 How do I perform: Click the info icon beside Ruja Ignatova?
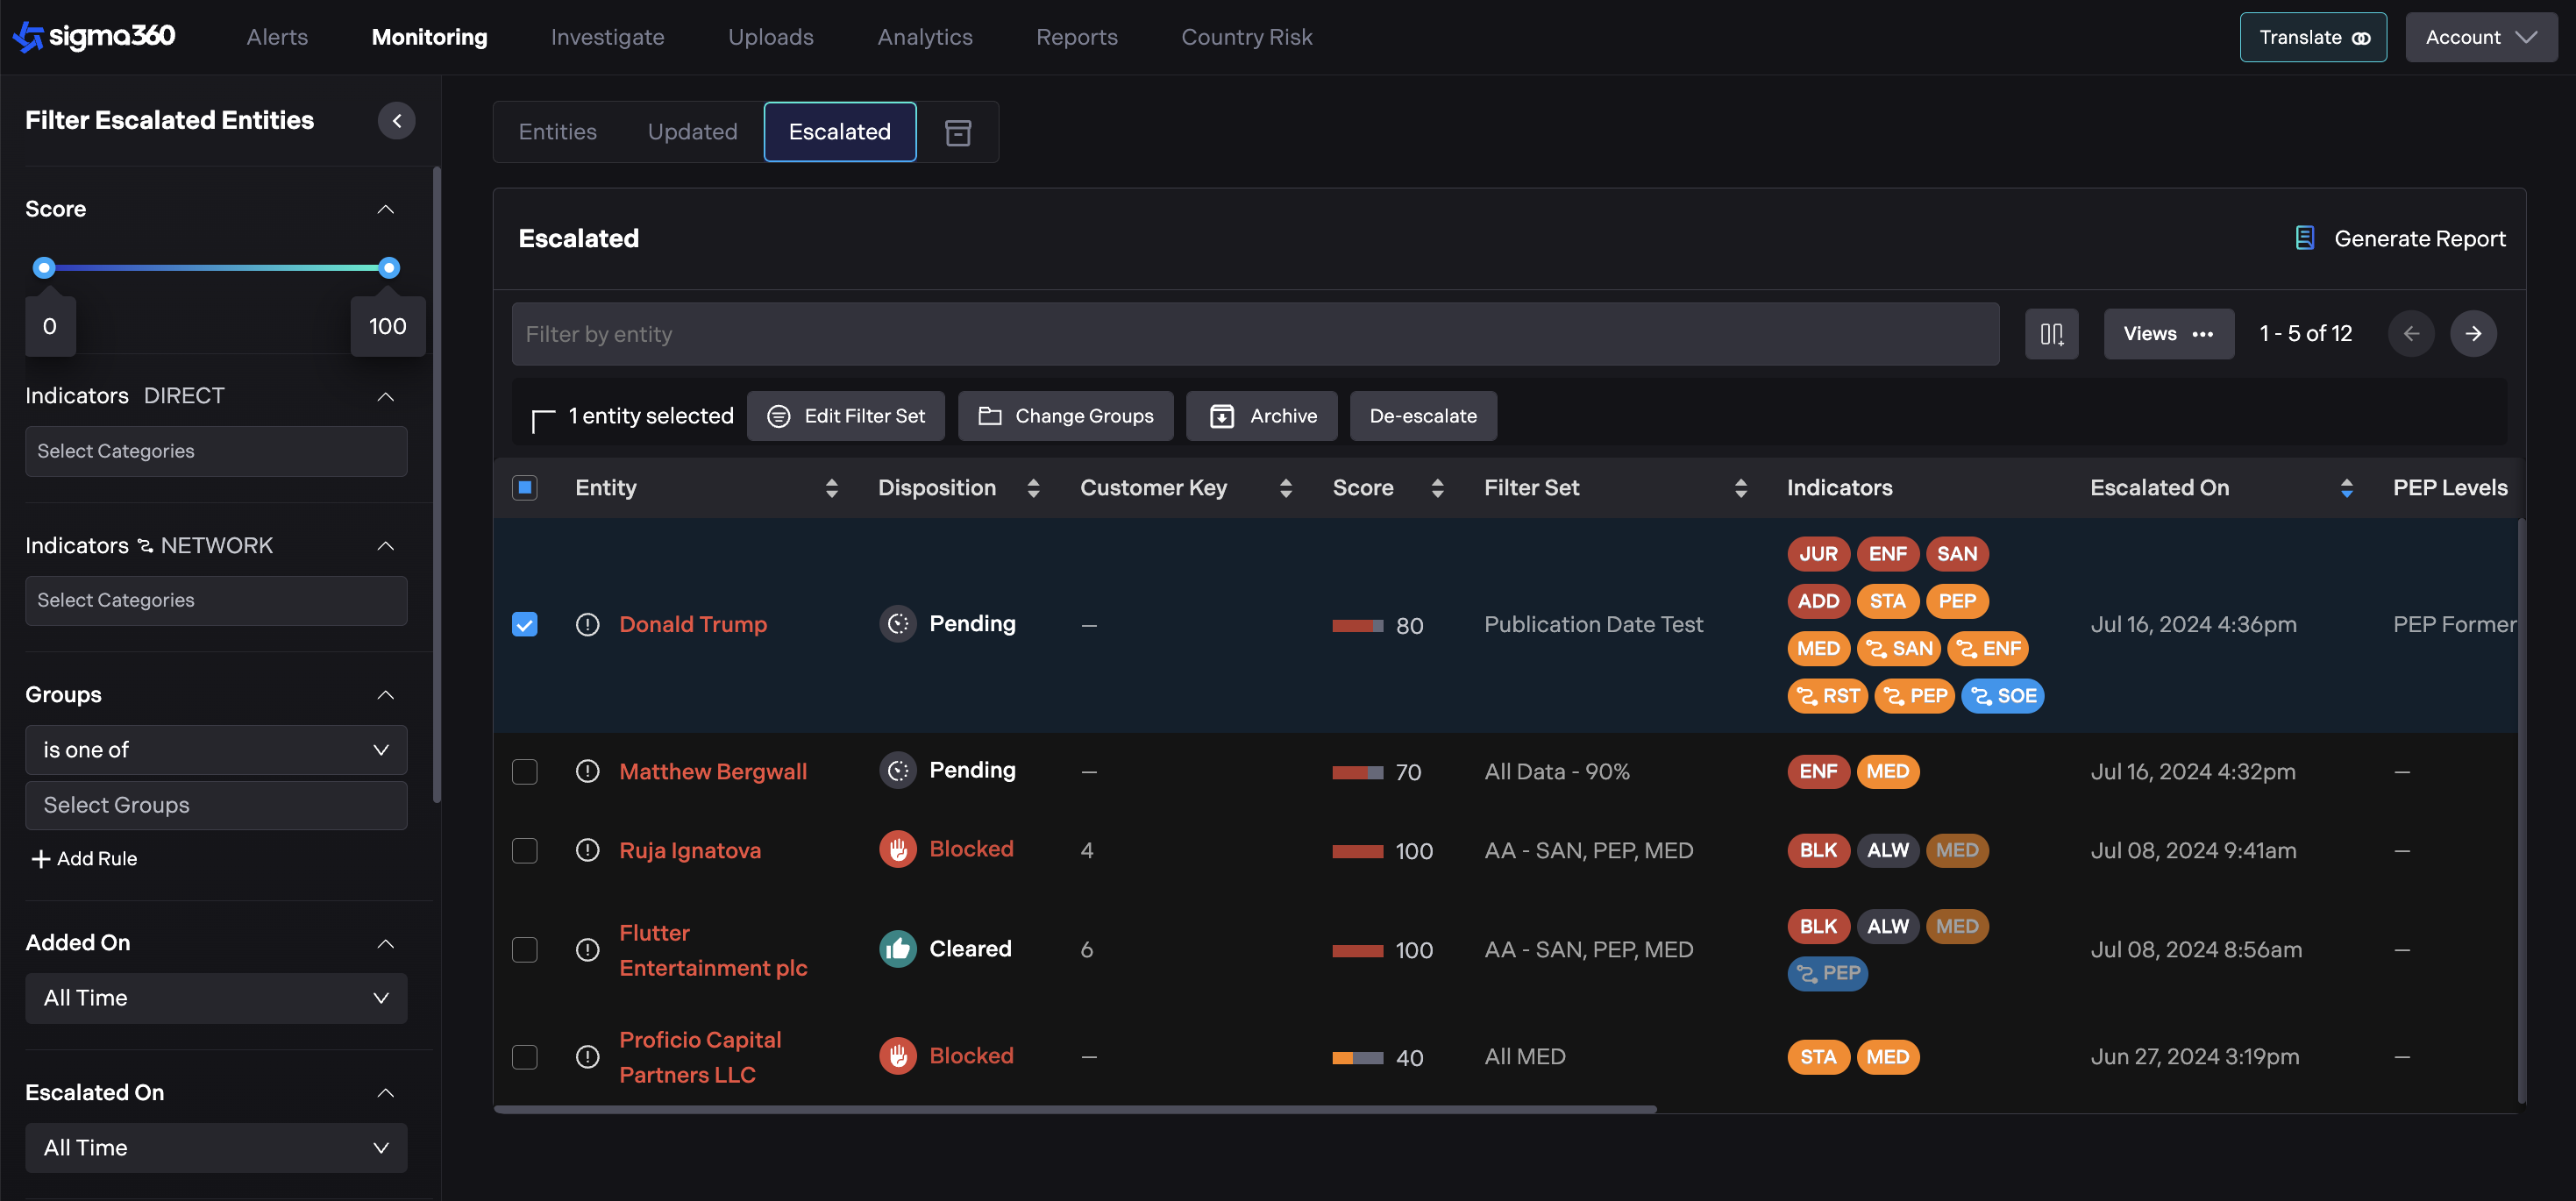point(587,850)
